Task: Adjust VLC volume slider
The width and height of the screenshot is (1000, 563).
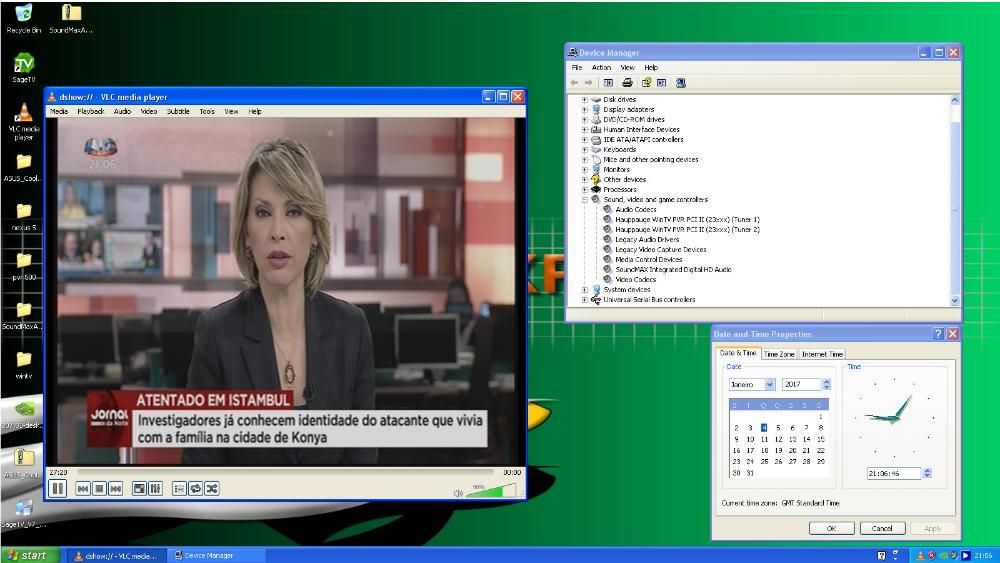Action: point(491,490)
